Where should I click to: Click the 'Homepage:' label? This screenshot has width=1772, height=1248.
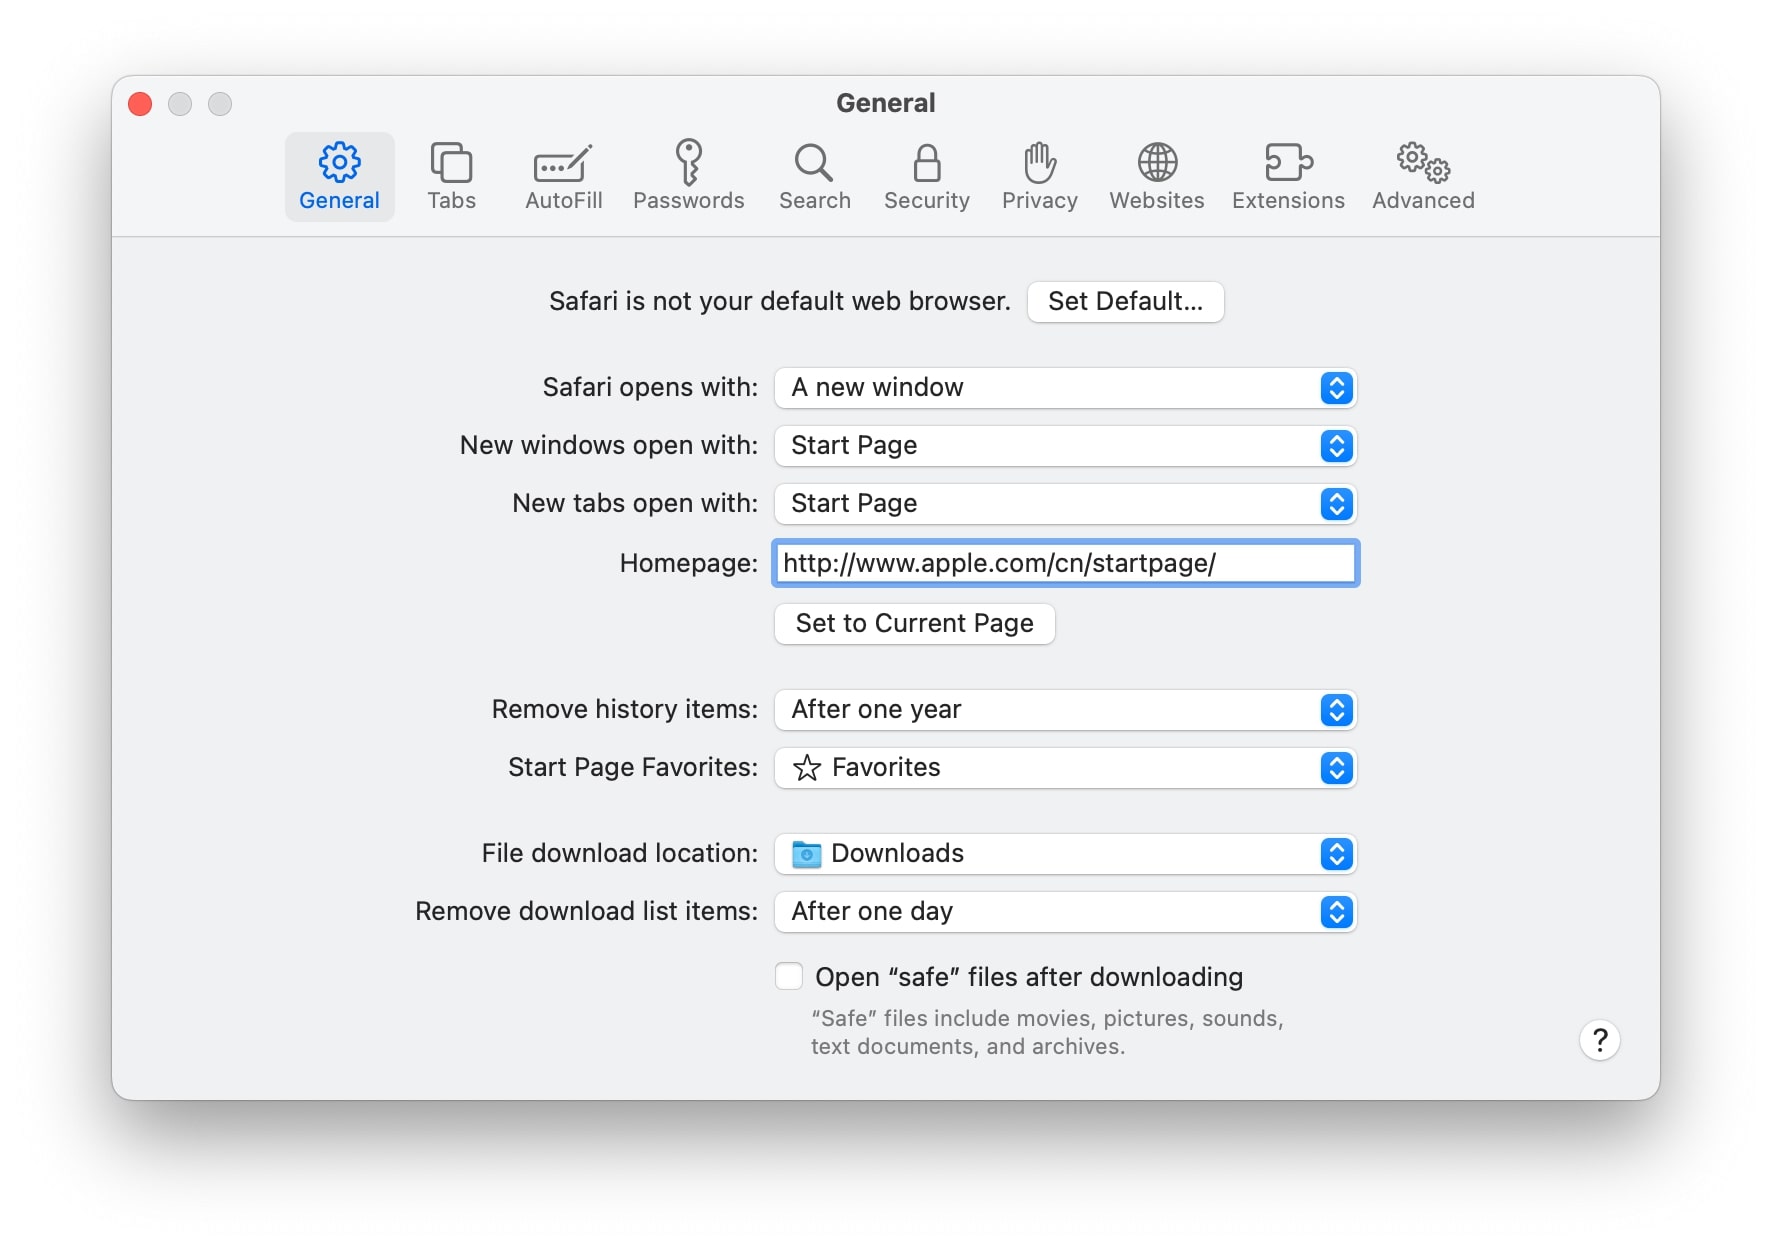coord(688,563)
